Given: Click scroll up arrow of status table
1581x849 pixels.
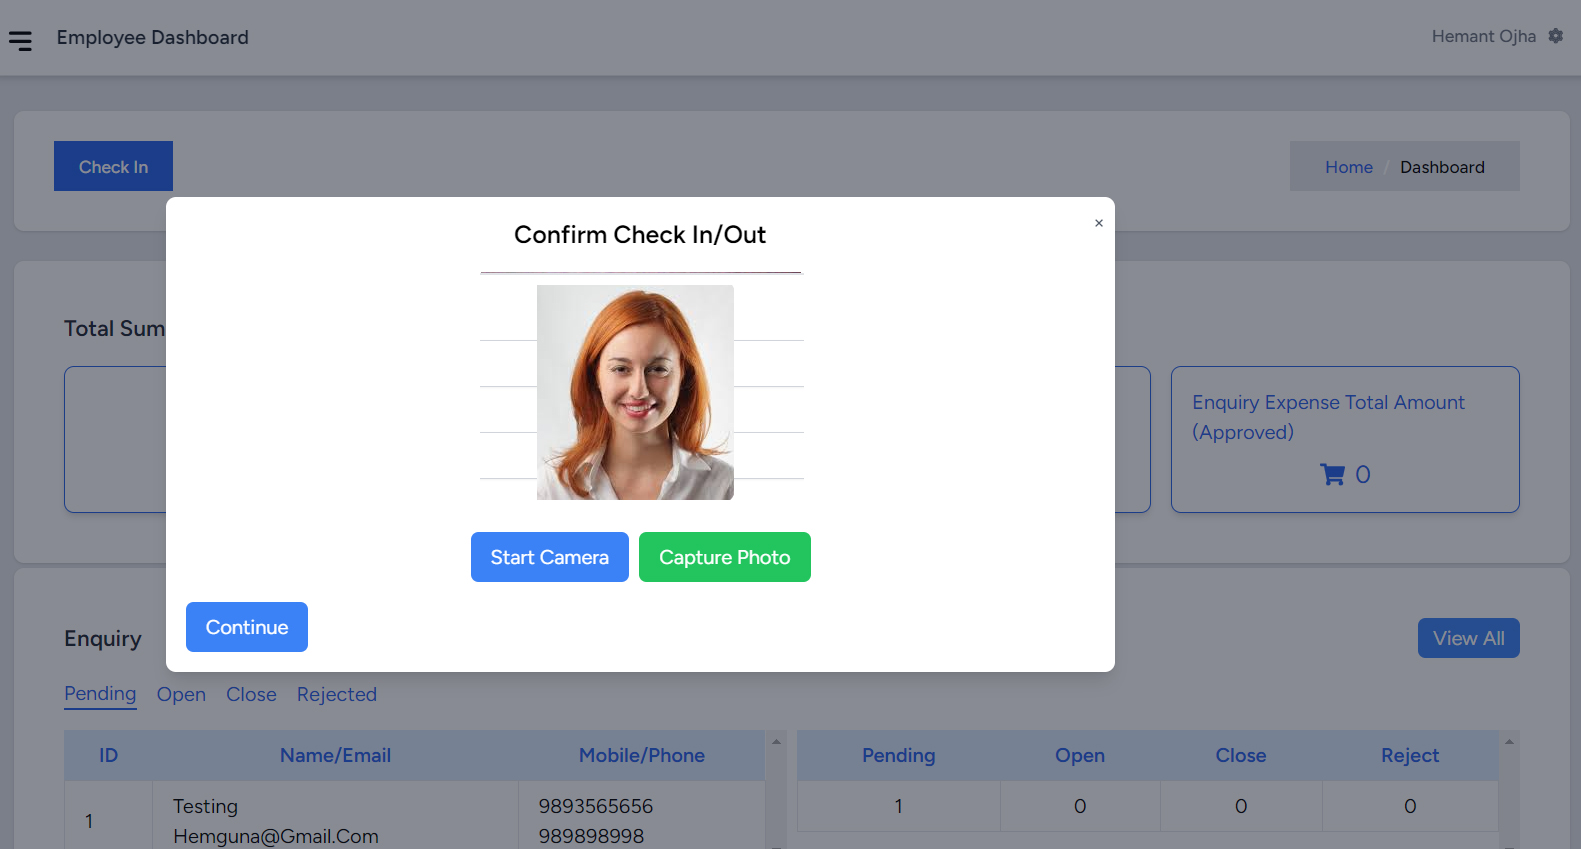Looking at the screenshot, I should (1509, 742).
